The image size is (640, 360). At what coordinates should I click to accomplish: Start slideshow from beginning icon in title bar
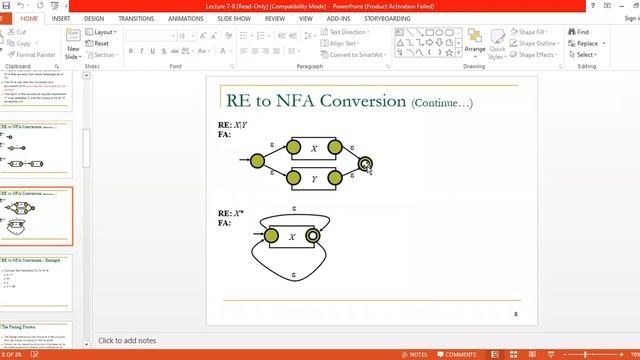[55, 6]
